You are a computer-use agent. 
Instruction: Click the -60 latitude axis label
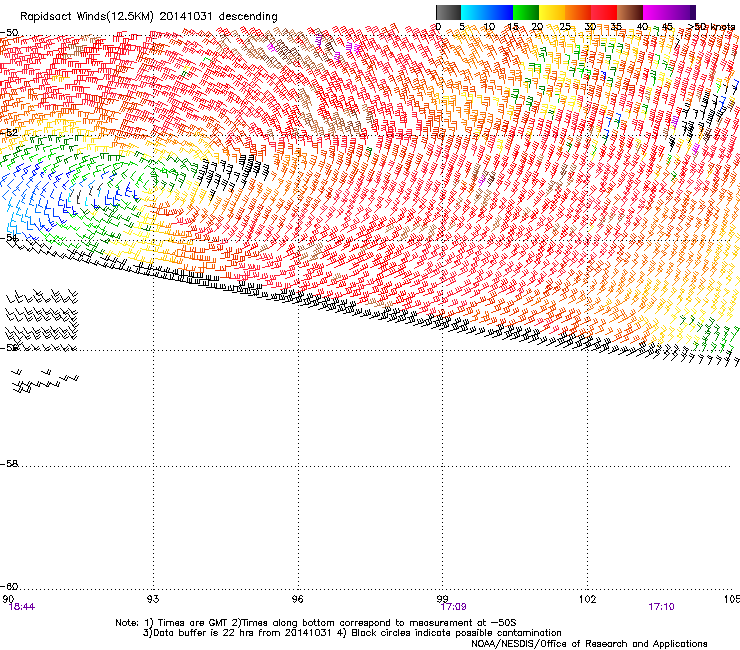pos(9,586)
